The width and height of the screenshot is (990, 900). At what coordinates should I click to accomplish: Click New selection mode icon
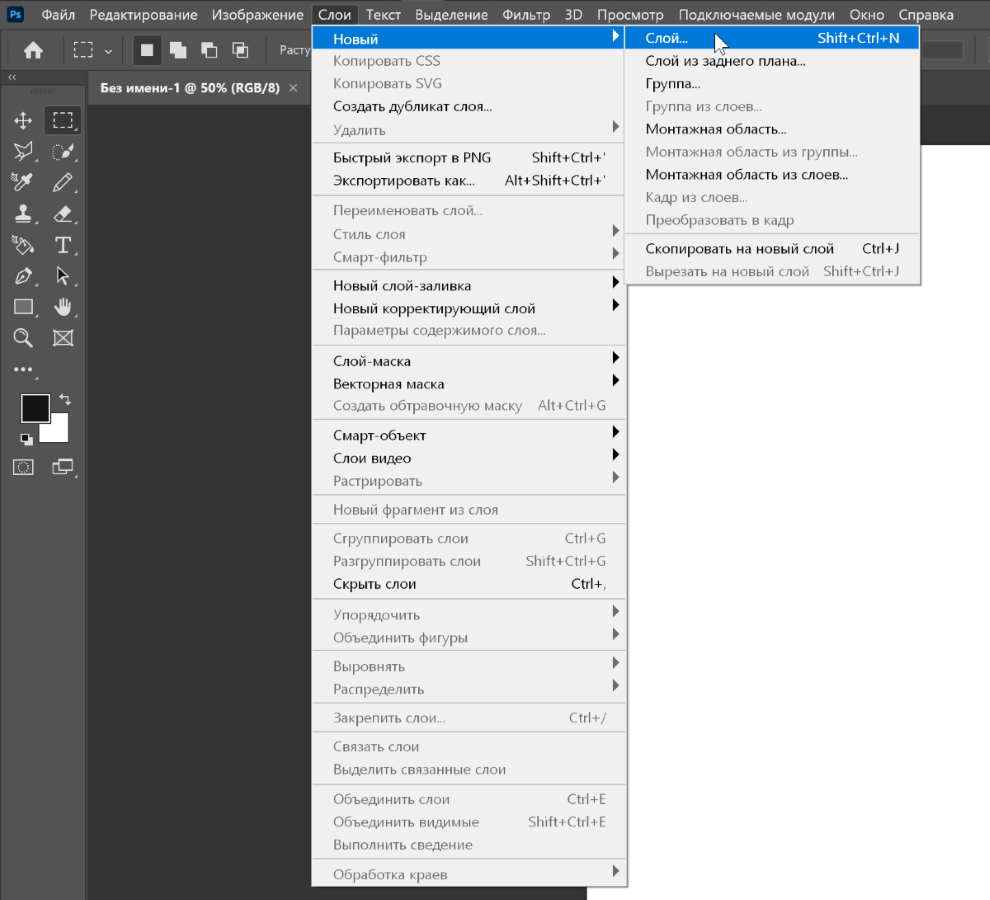(146, 50)
